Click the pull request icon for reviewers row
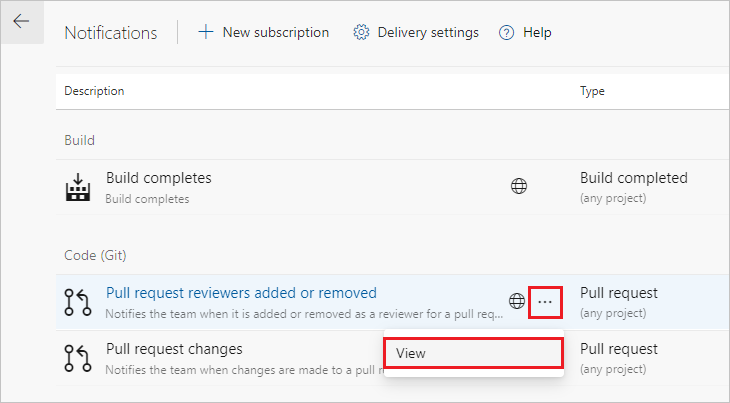 point(78,301)
